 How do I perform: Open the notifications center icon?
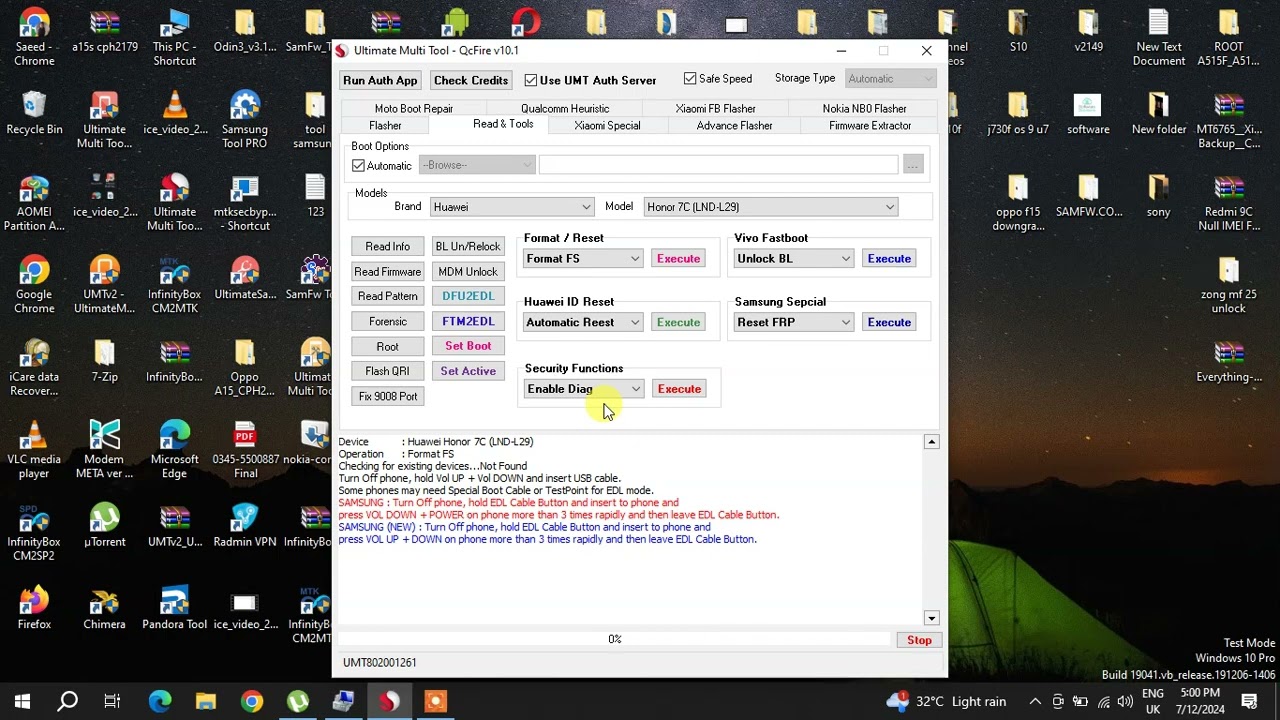[1249, 702]
